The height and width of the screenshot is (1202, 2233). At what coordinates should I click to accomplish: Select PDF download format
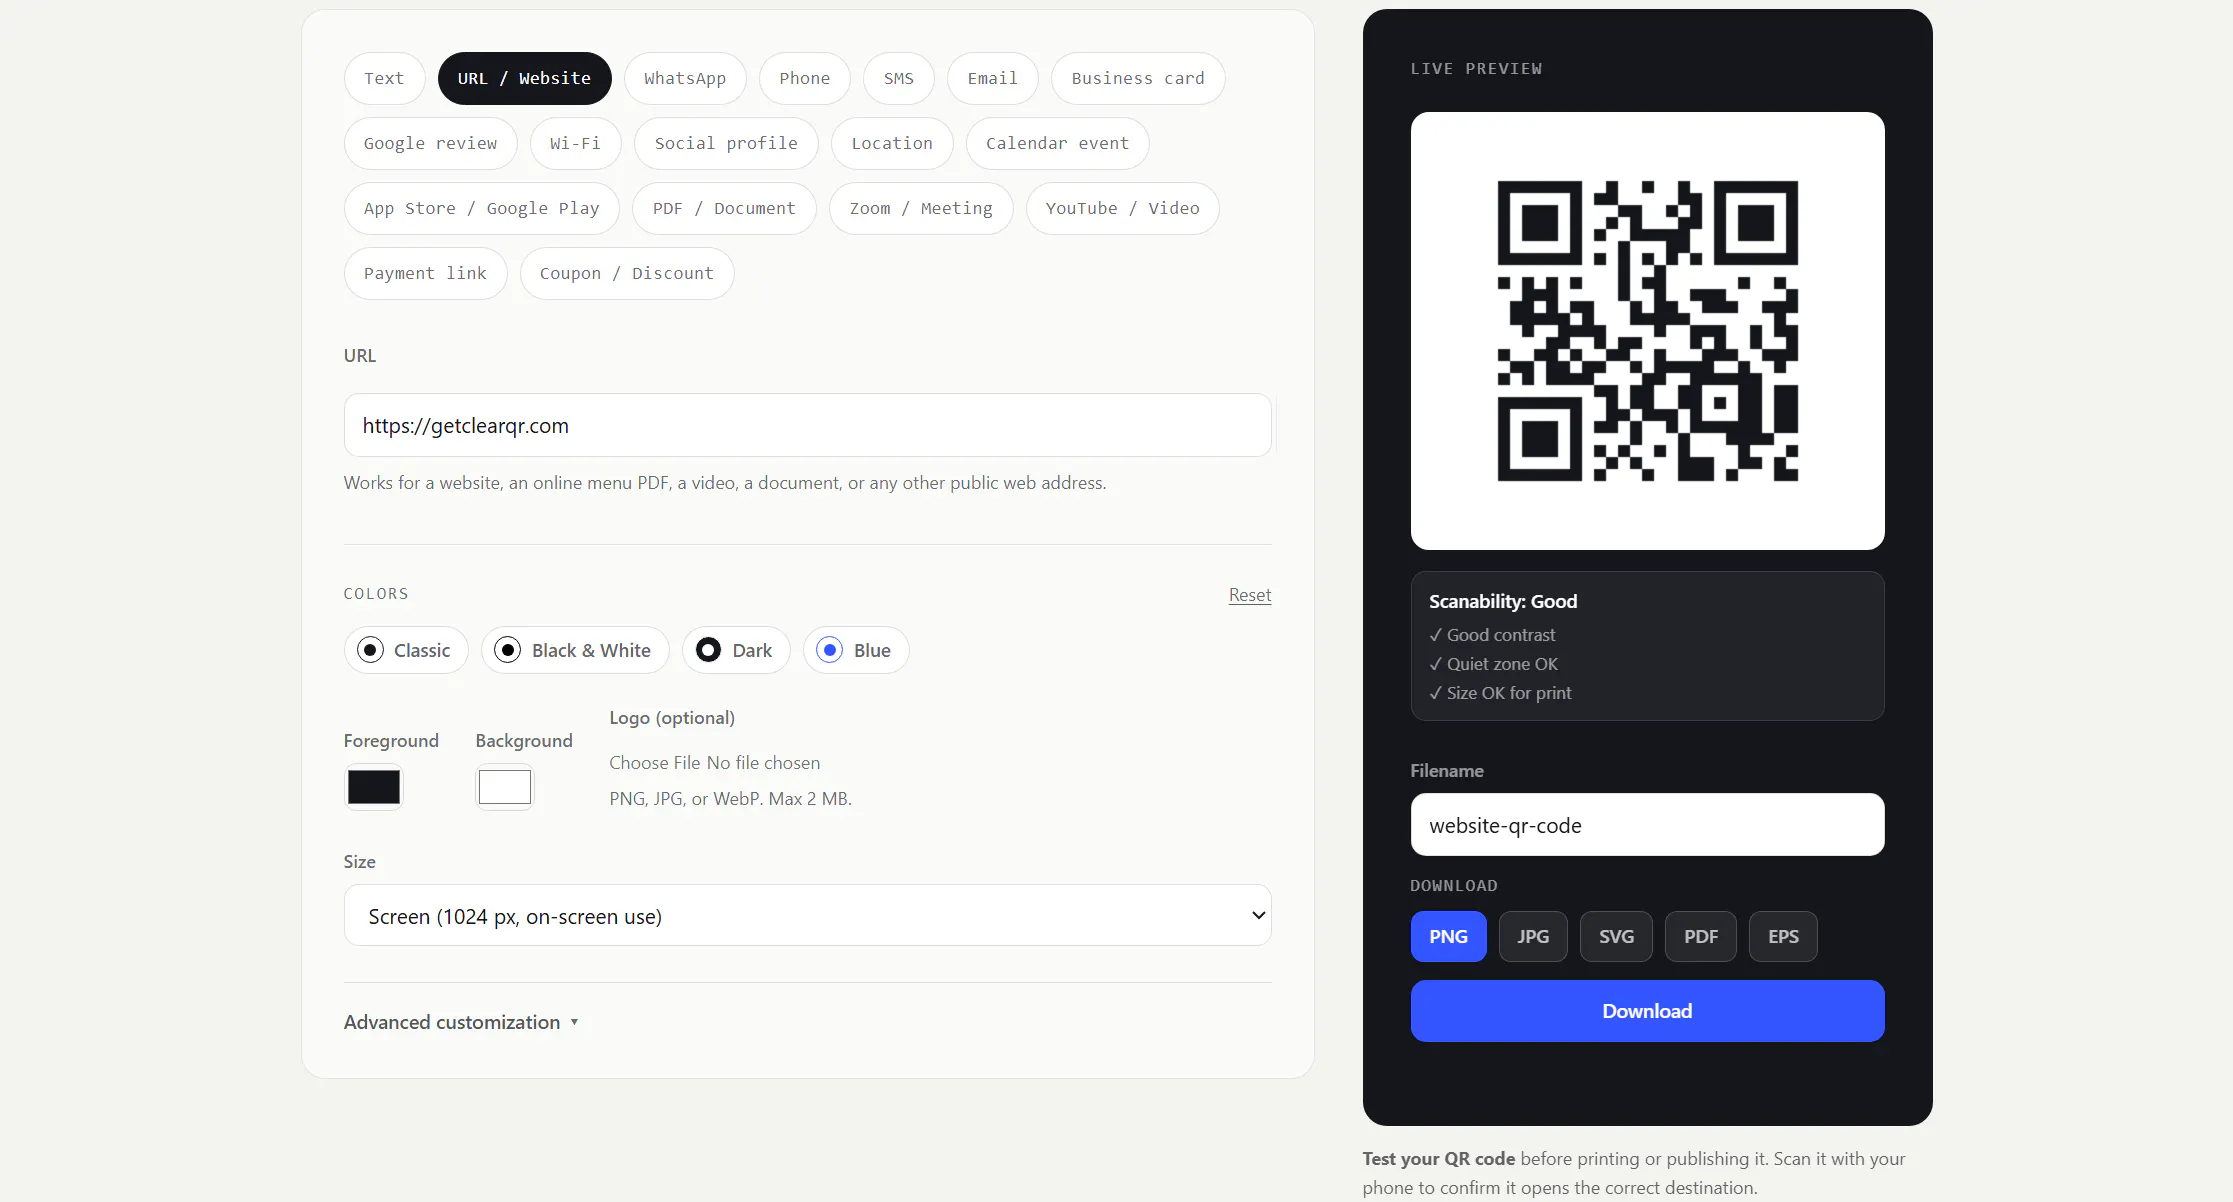[x=1700, y=937]
